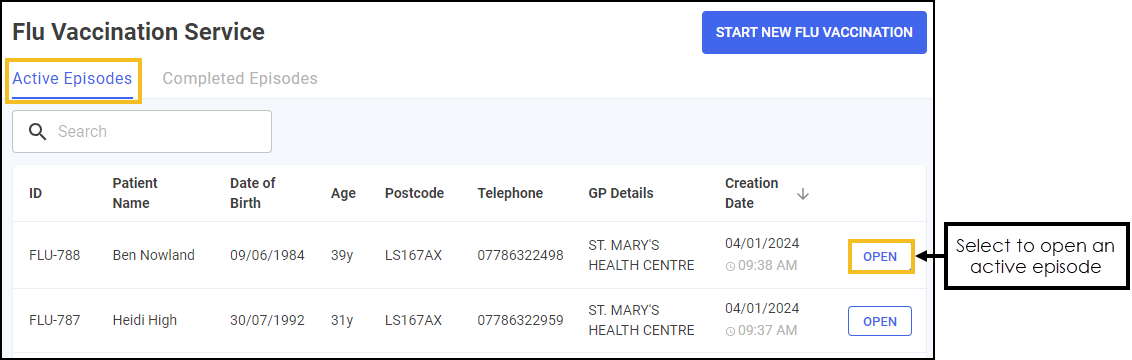Click the START NEW FLU VACCINATION button
1132x360 pixels.
814,32
